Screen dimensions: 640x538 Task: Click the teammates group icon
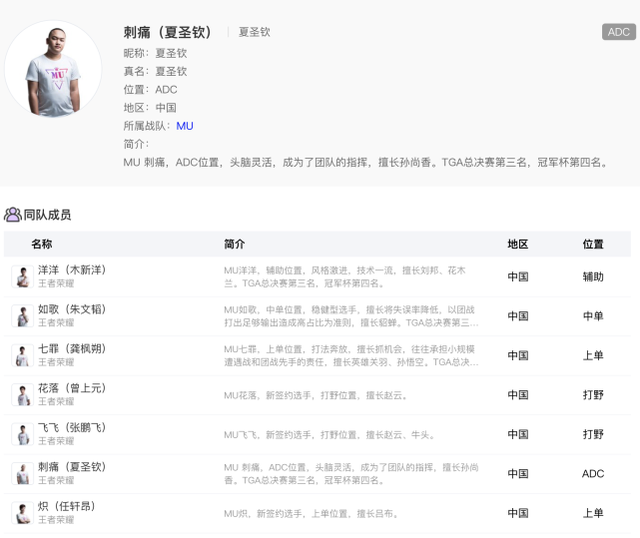pos(13,214)
